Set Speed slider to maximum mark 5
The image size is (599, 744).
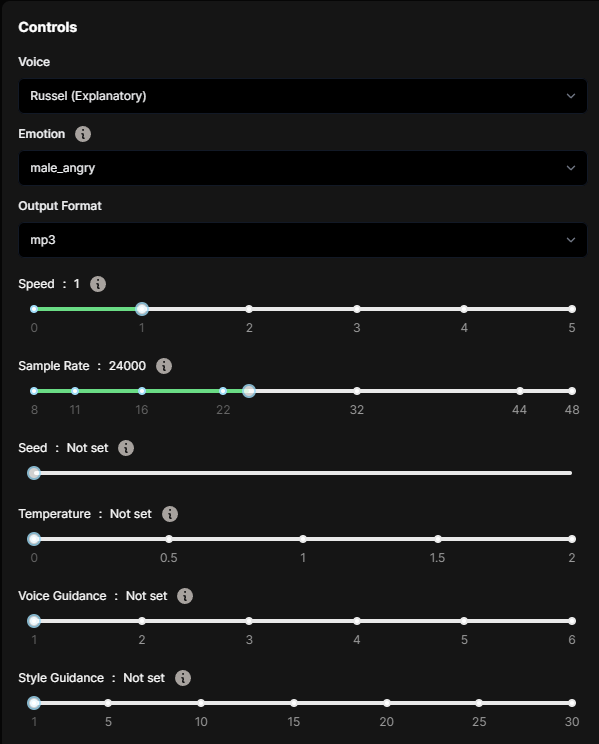572,309
